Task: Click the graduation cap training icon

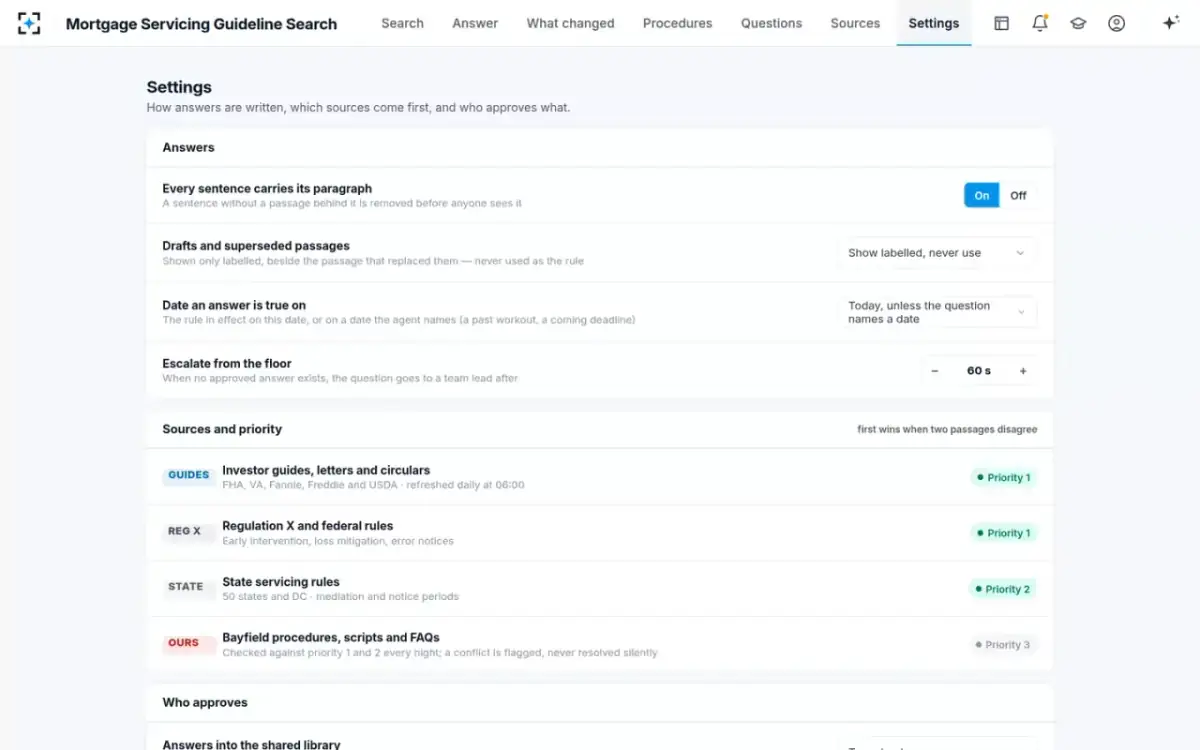Action: [x=1078, y=23]
